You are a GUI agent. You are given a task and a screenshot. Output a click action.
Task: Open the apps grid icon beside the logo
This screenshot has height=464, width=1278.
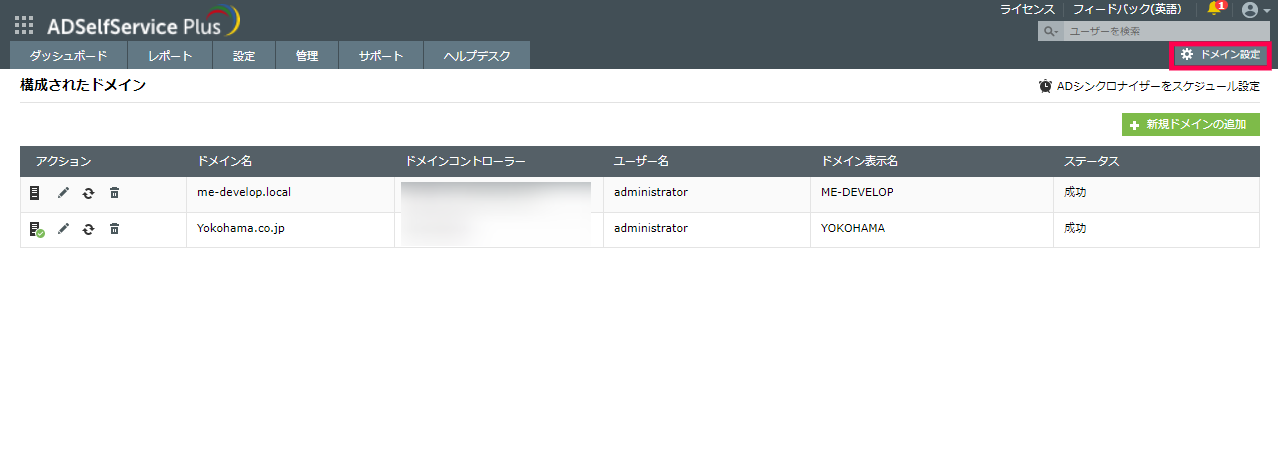[24, 25]
